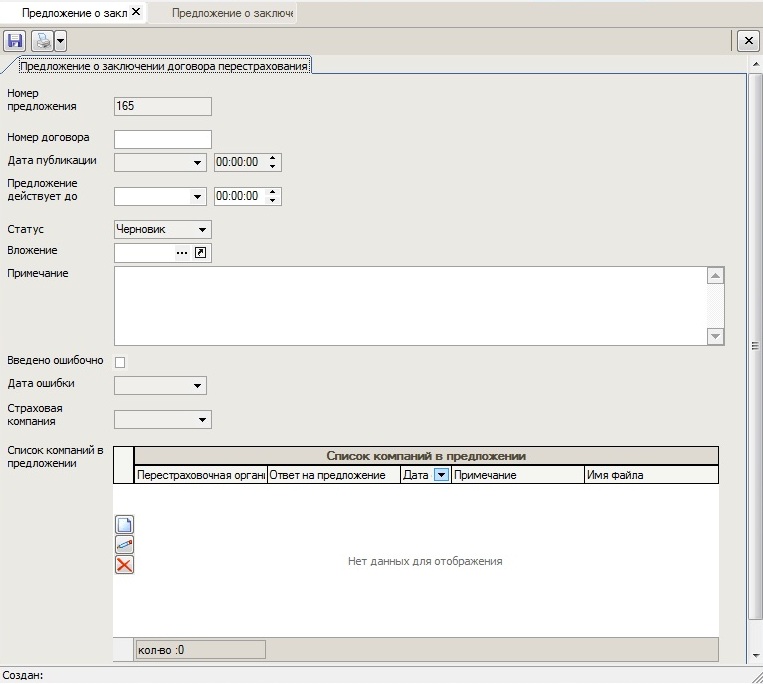The width and height of the screenshot is (763, 684).
Task: Open the Дата column filter dropdown
Action: point(441,476)
